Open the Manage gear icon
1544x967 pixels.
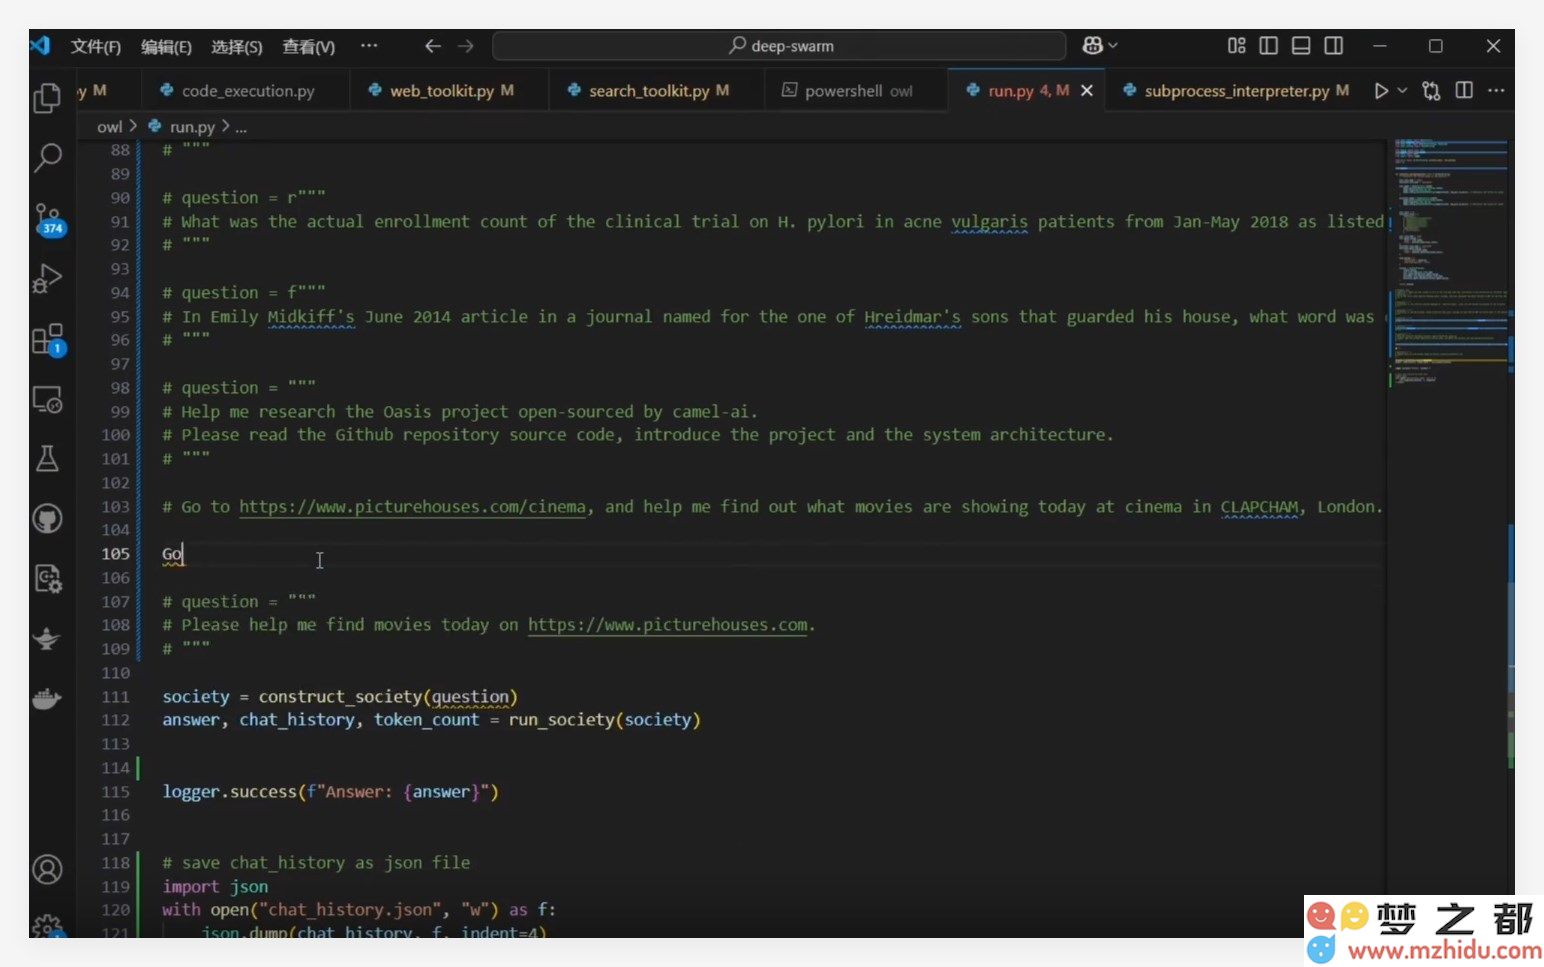[47, 926]
